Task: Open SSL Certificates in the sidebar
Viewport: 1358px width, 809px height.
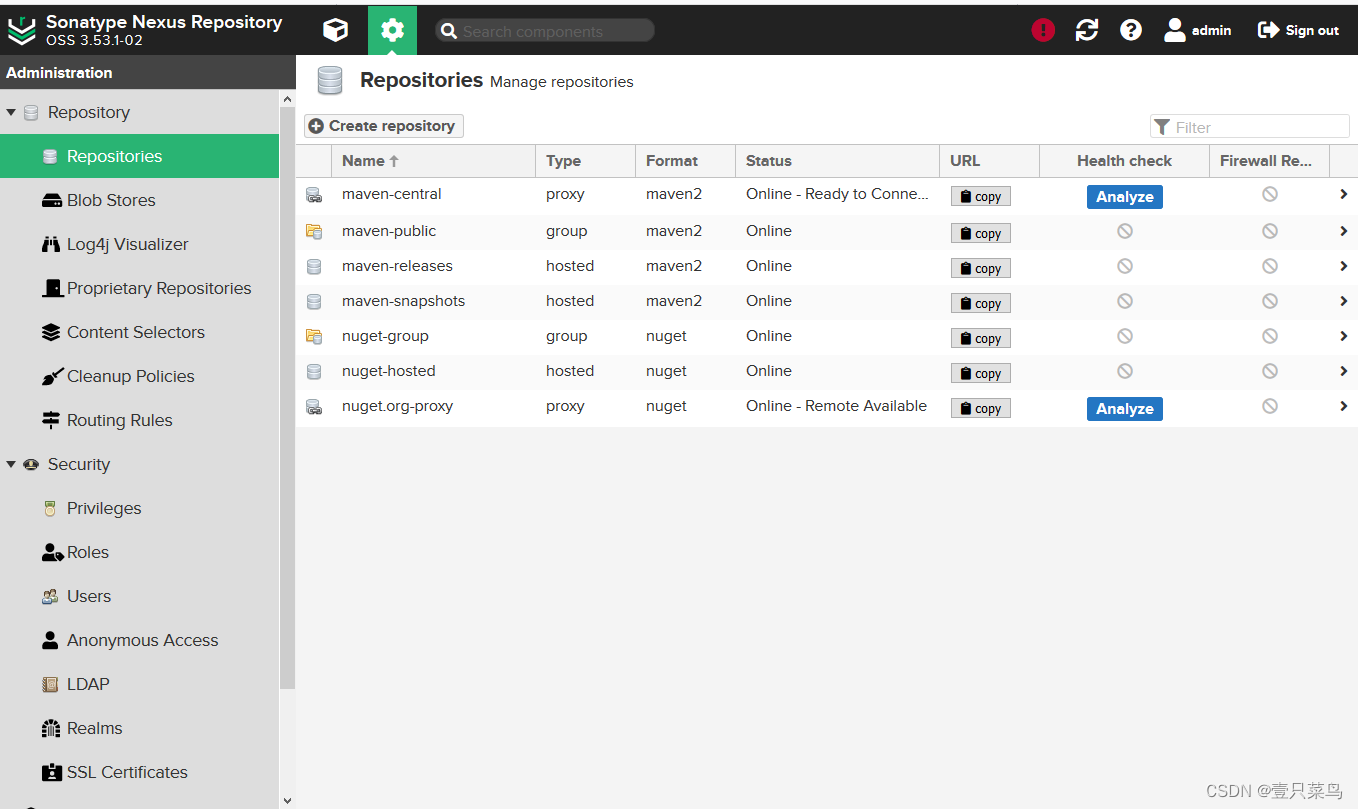Action: tap(139, 772)
